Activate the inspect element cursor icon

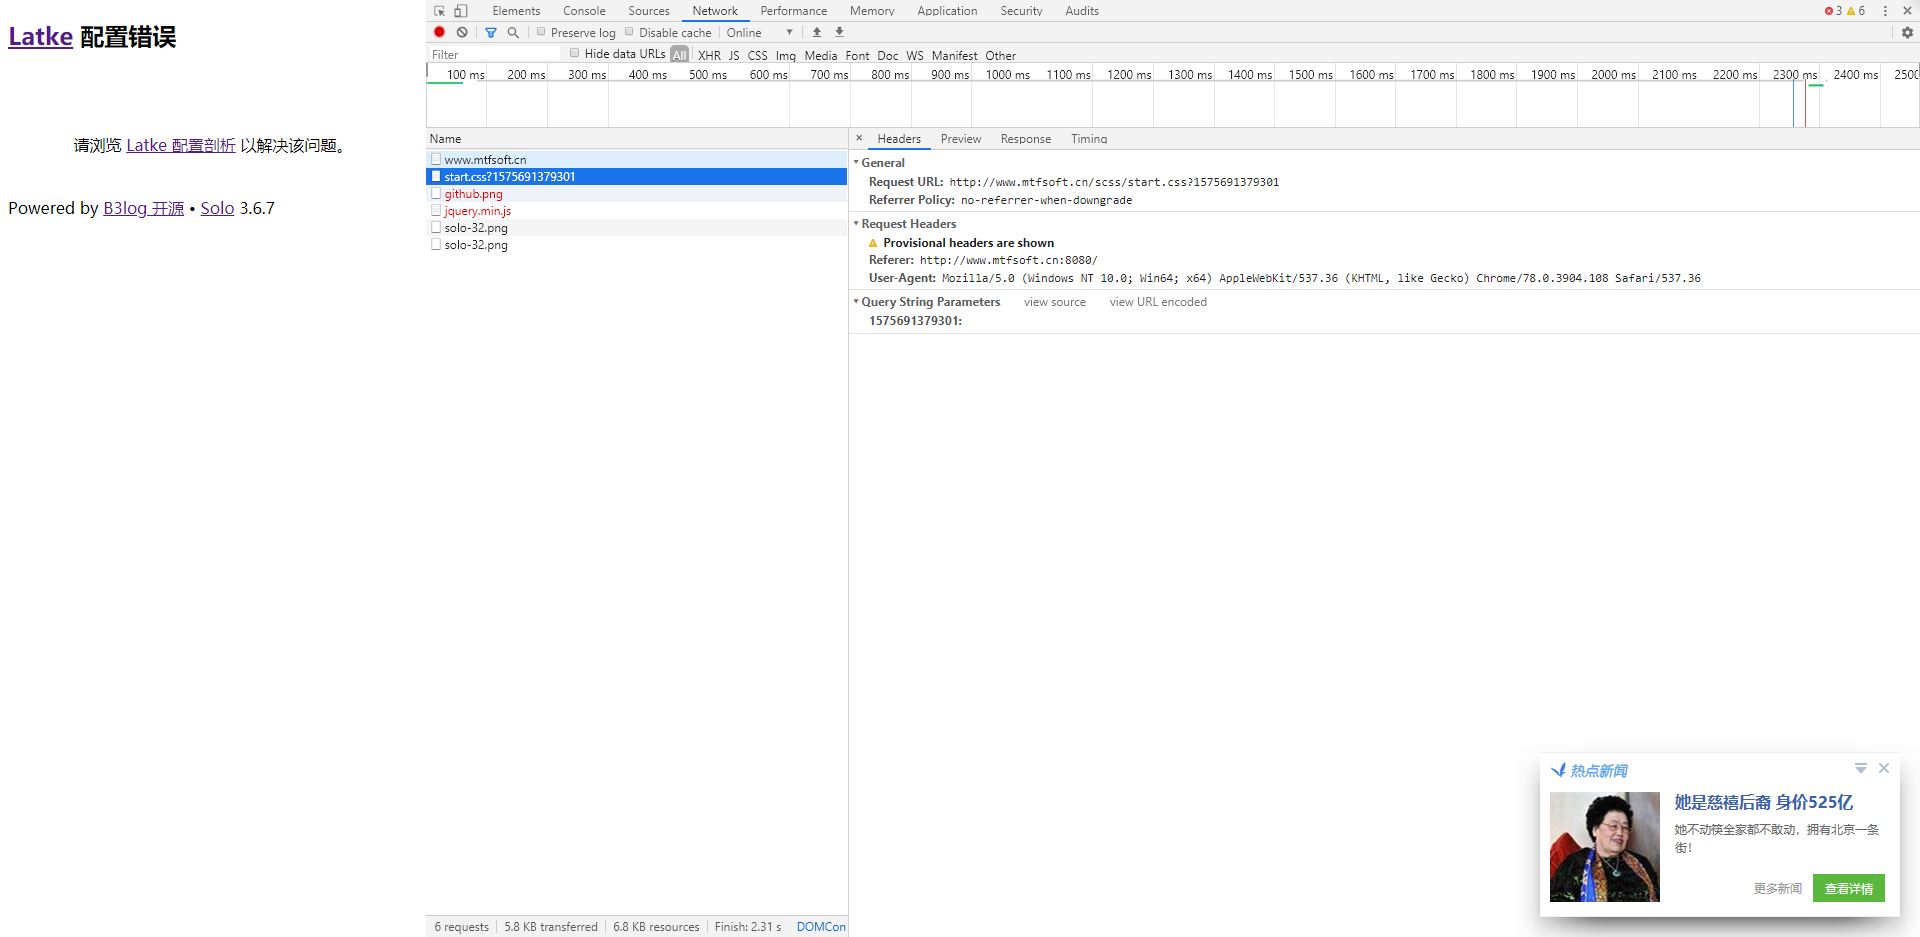pos(439,11)
